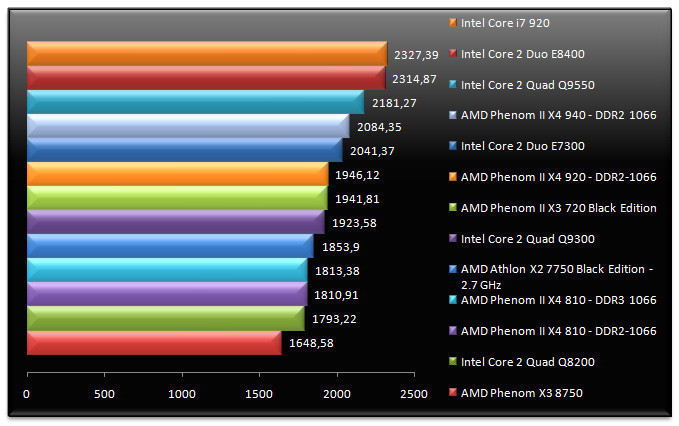Click the axis label 2000
The width and height of the screenshot is (679, 426).
336,394
